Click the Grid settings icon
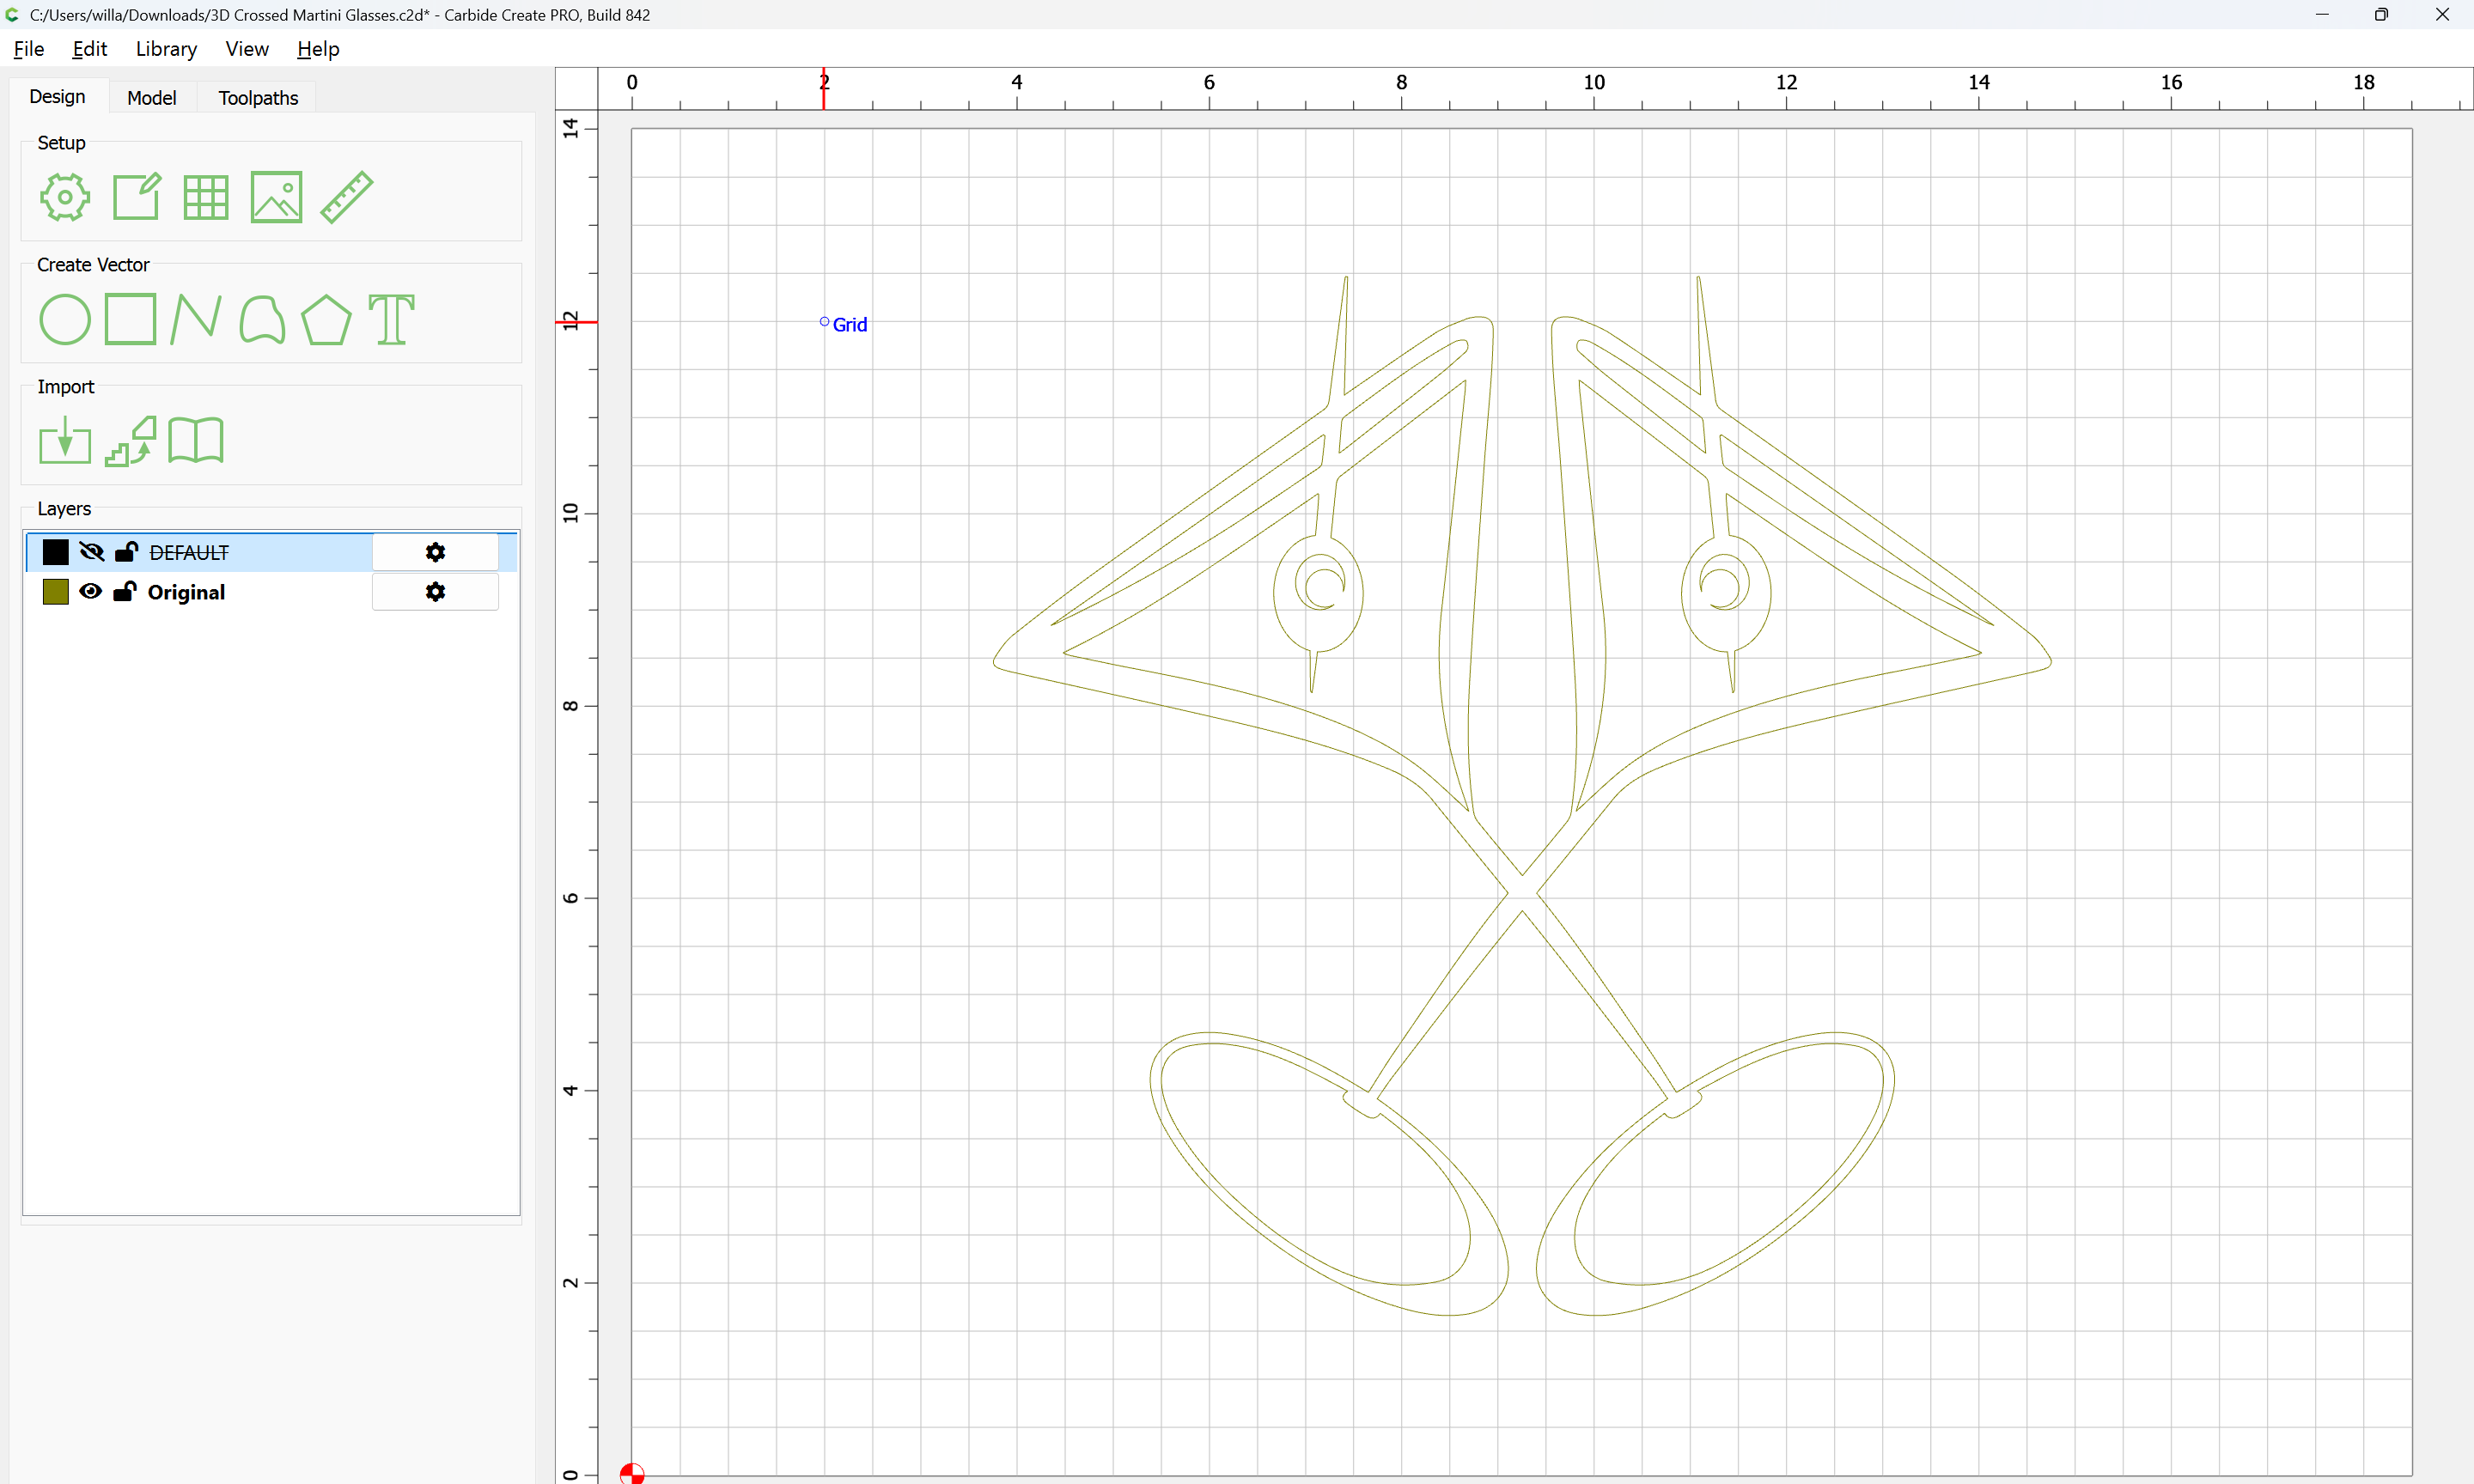The width and height of the screenshot is (2474, 1484). click(206, 197)
